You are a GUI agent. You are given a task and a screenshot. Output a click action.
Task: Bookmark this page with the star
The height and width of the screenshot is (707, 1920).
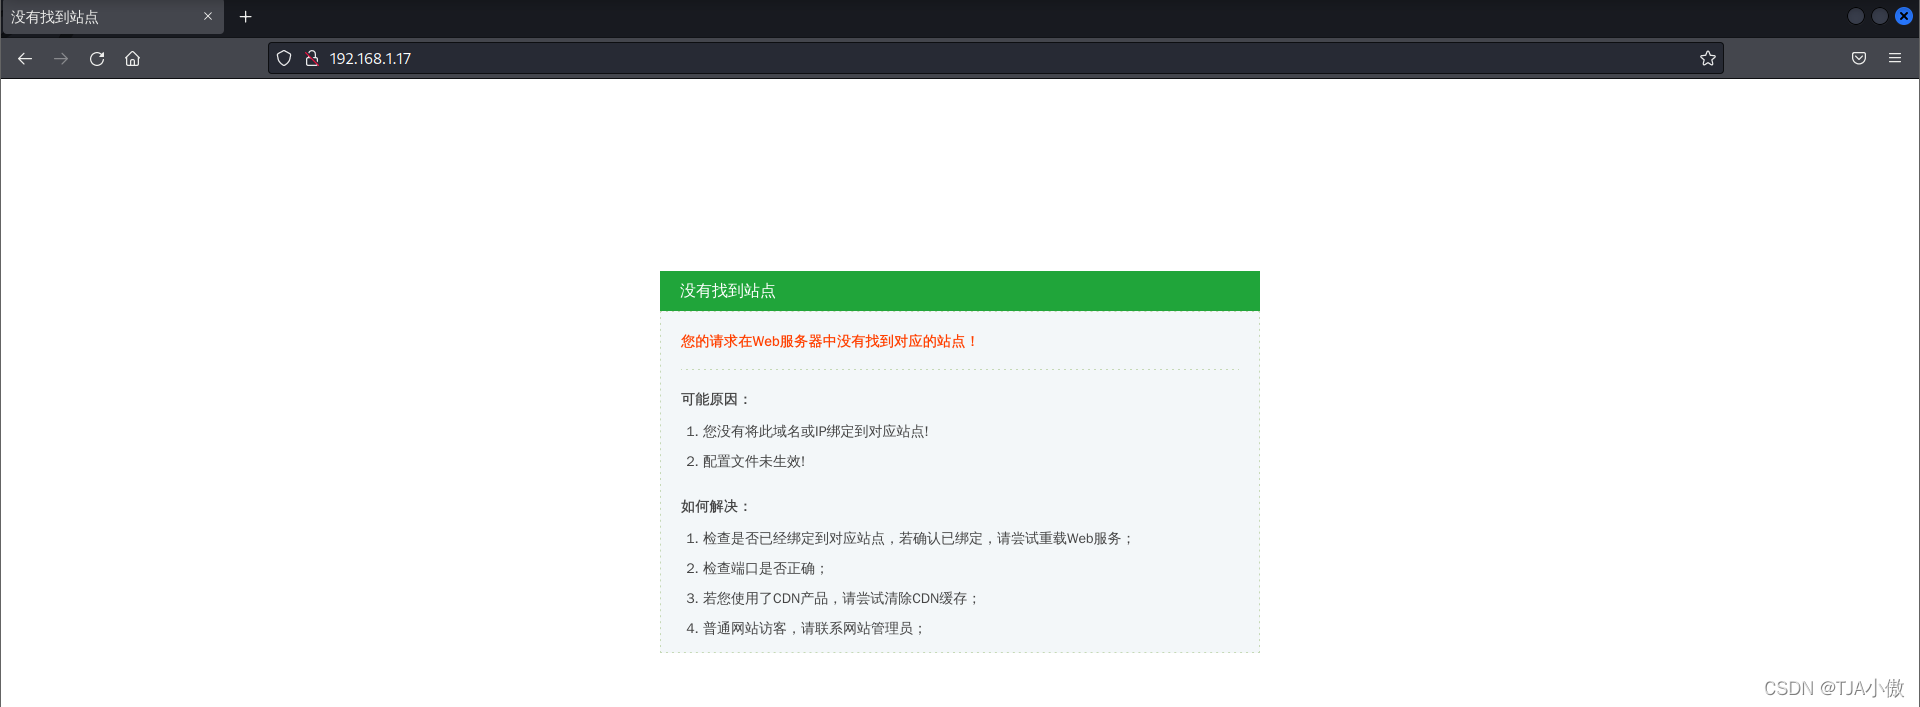point(1708,59)
